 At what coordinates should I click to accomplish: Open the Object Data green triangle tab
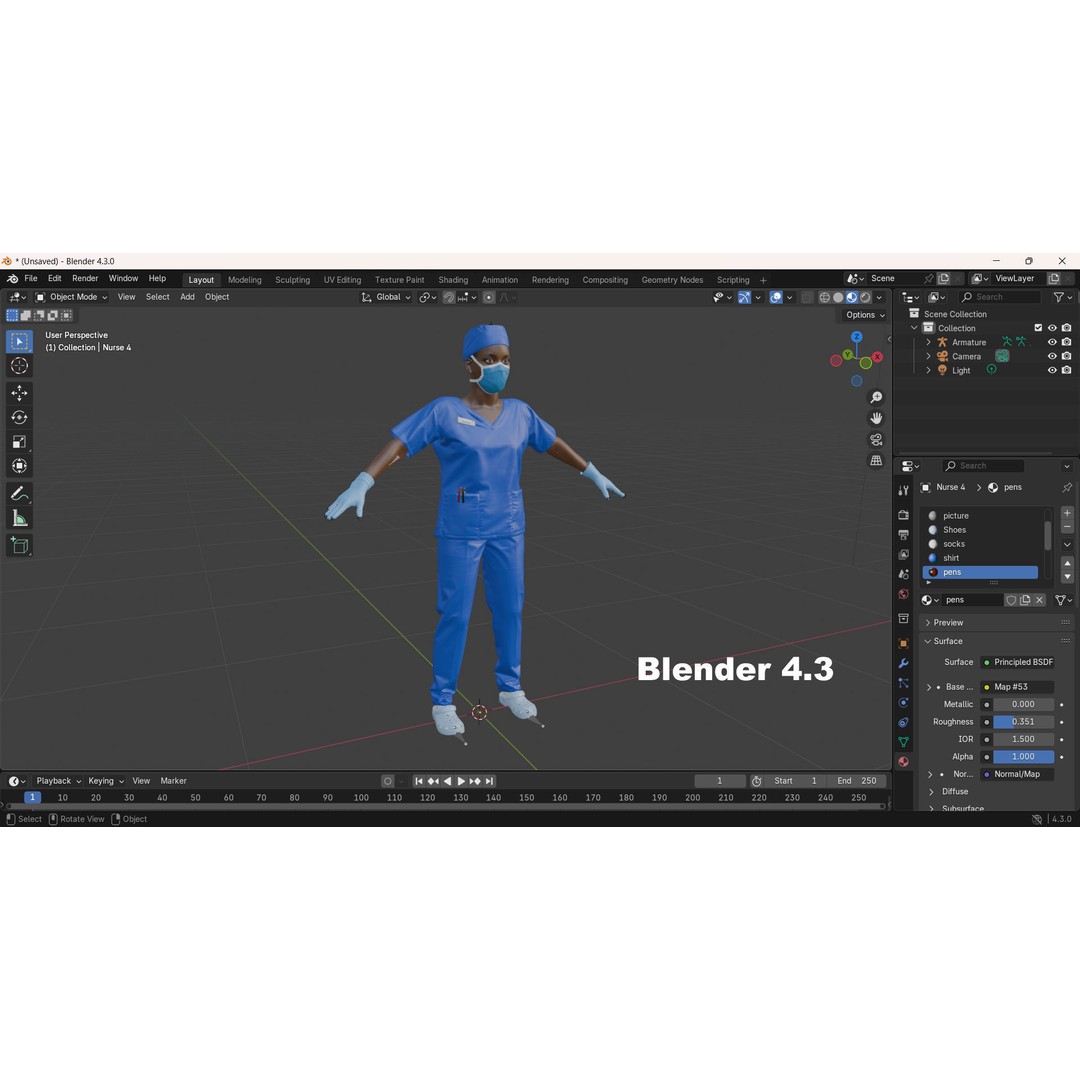coord(904,742)
